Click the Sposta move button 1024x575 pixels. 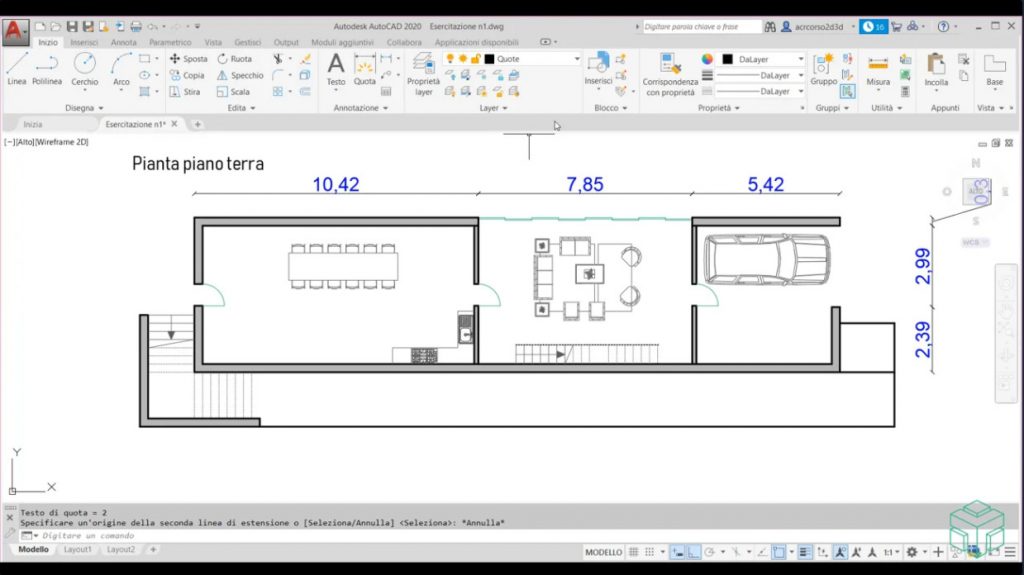click(x=189, y=59)
